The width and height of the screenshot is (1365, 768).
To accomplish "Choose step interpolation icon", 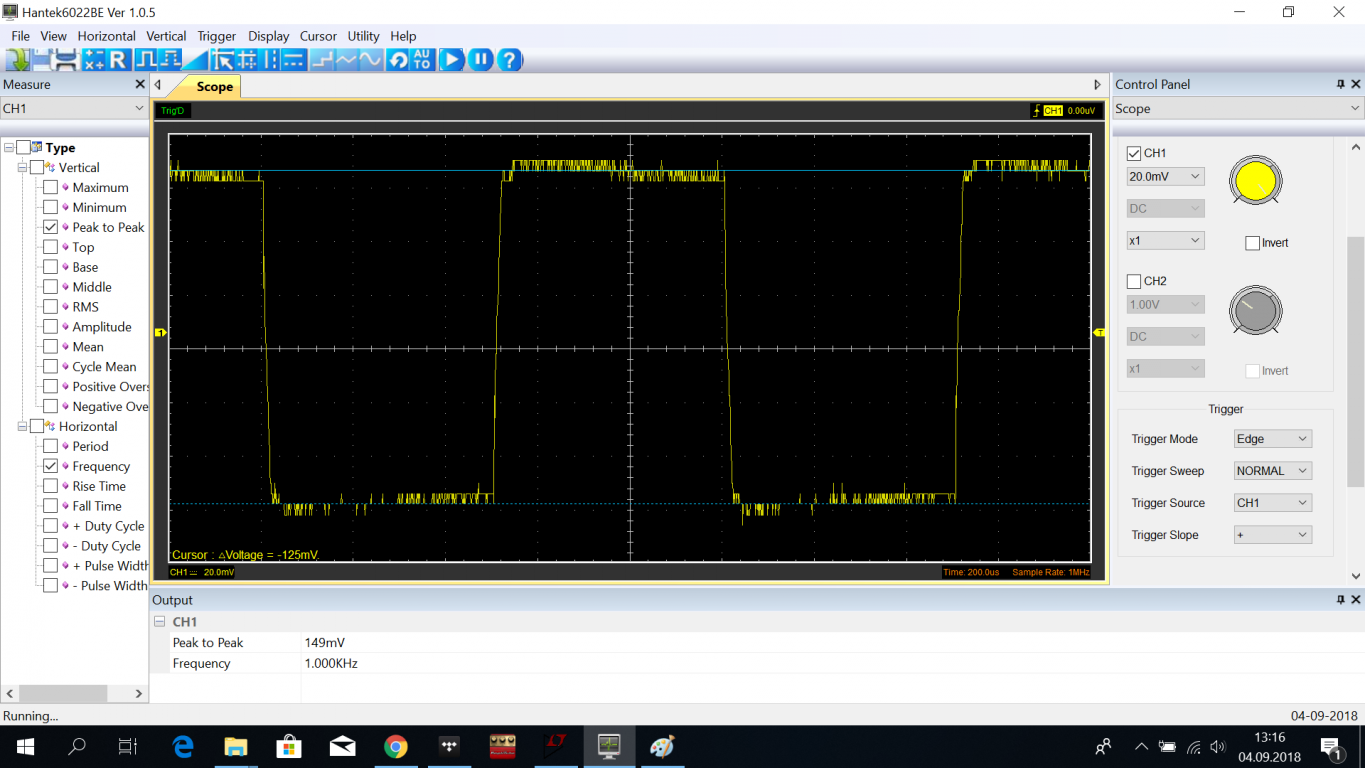I will pos(322,60).
